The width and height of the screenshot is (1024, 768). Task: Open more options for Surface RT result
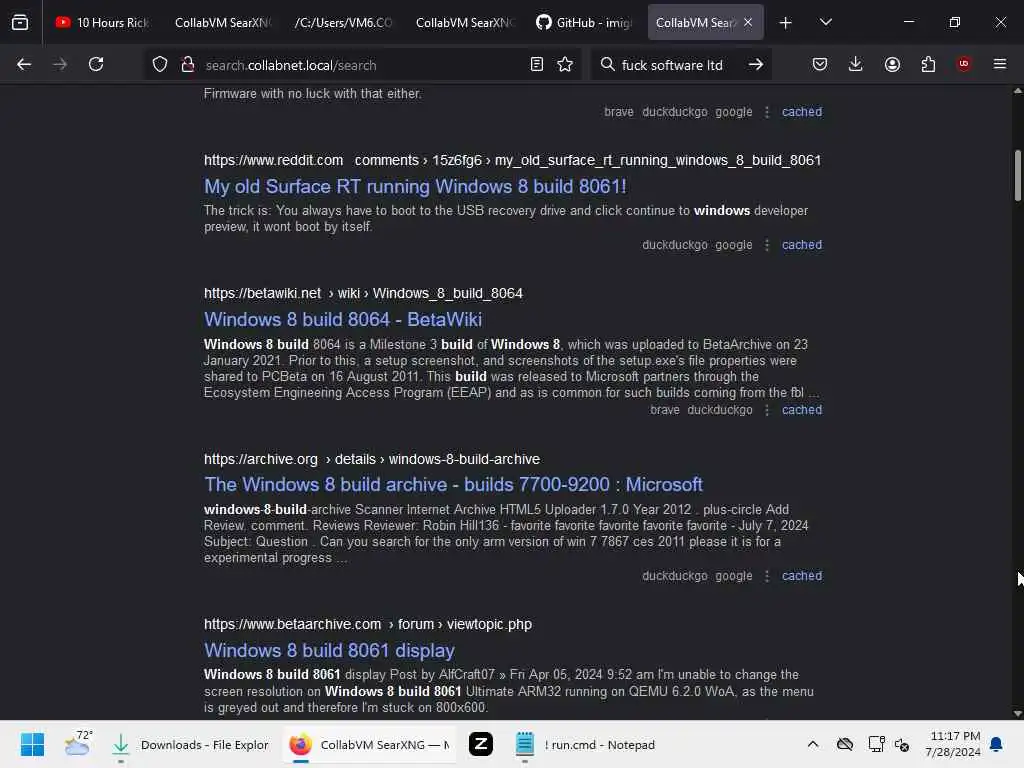767,245
